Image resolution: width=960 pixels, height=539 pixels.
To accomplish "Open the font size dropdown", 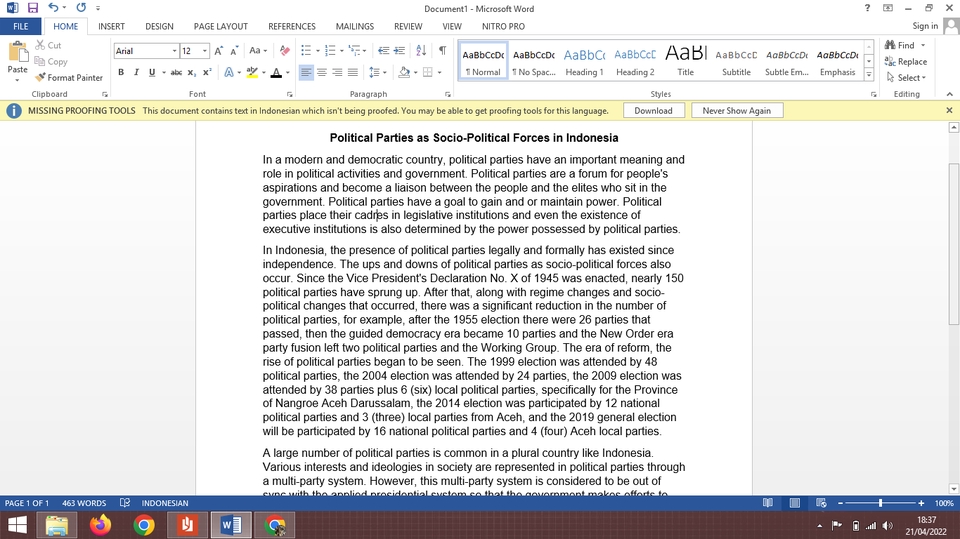I will point(205,51).
